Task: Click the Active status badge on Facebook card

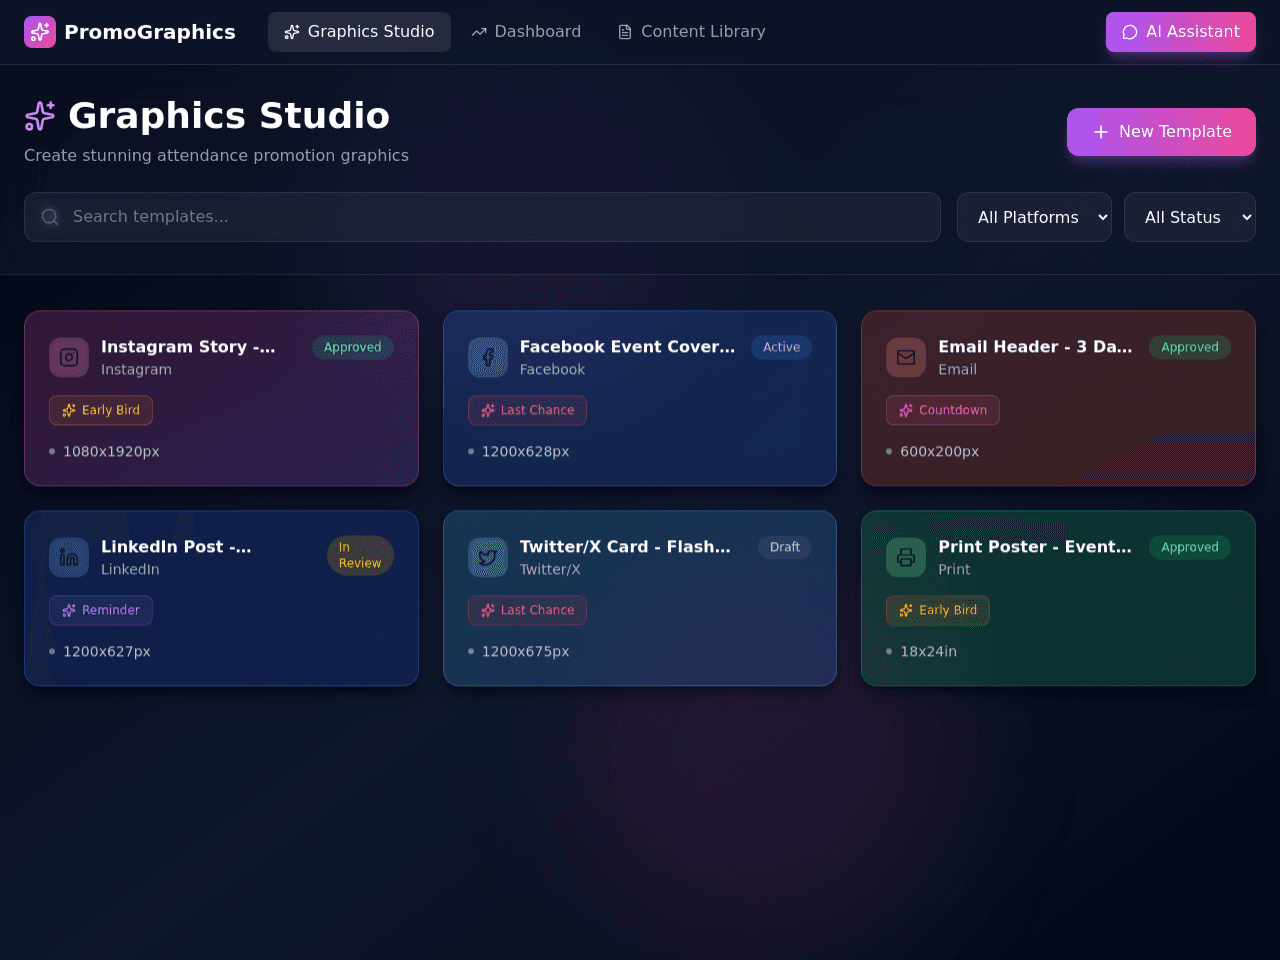Action: 781,347
